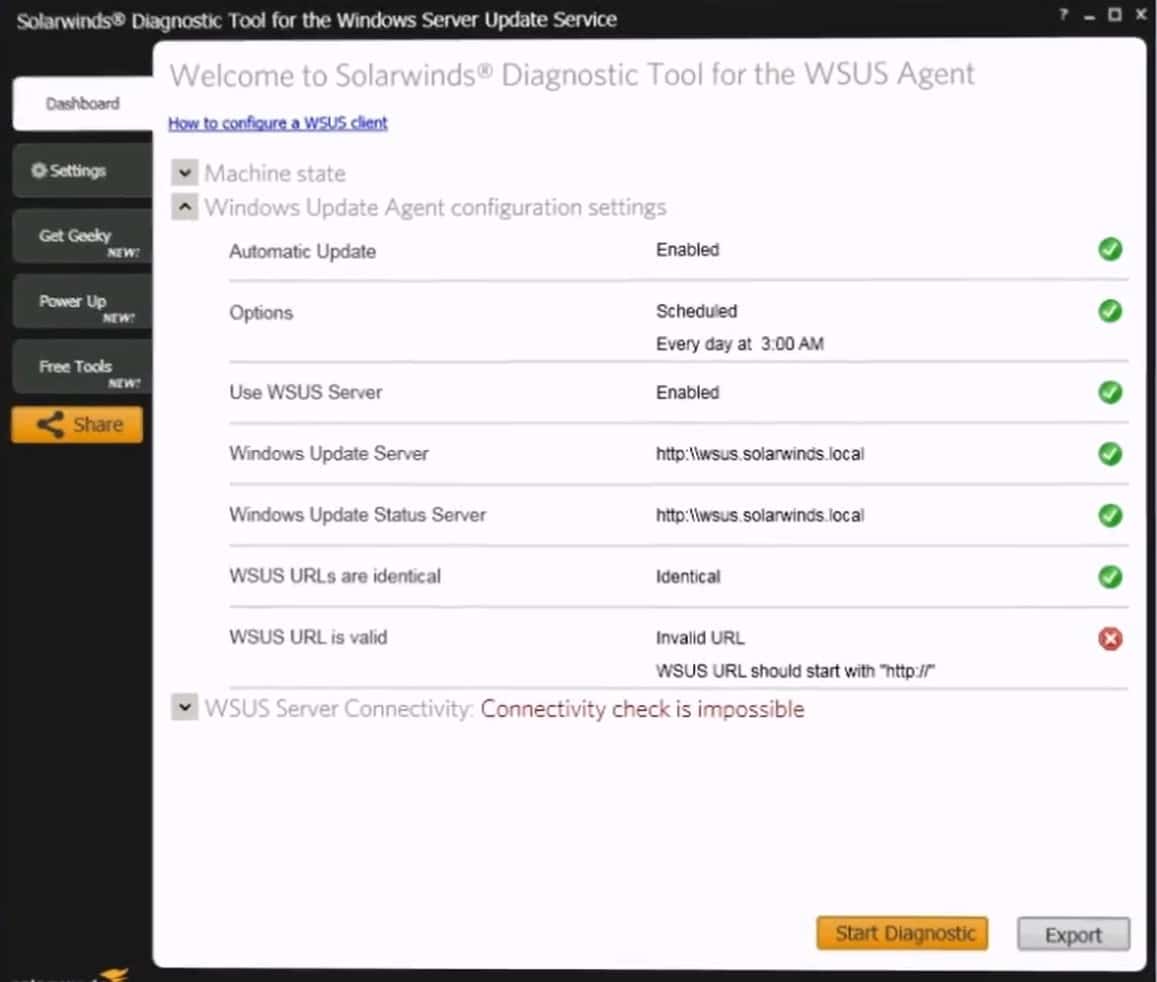Click the Export button

[1073, 935]
